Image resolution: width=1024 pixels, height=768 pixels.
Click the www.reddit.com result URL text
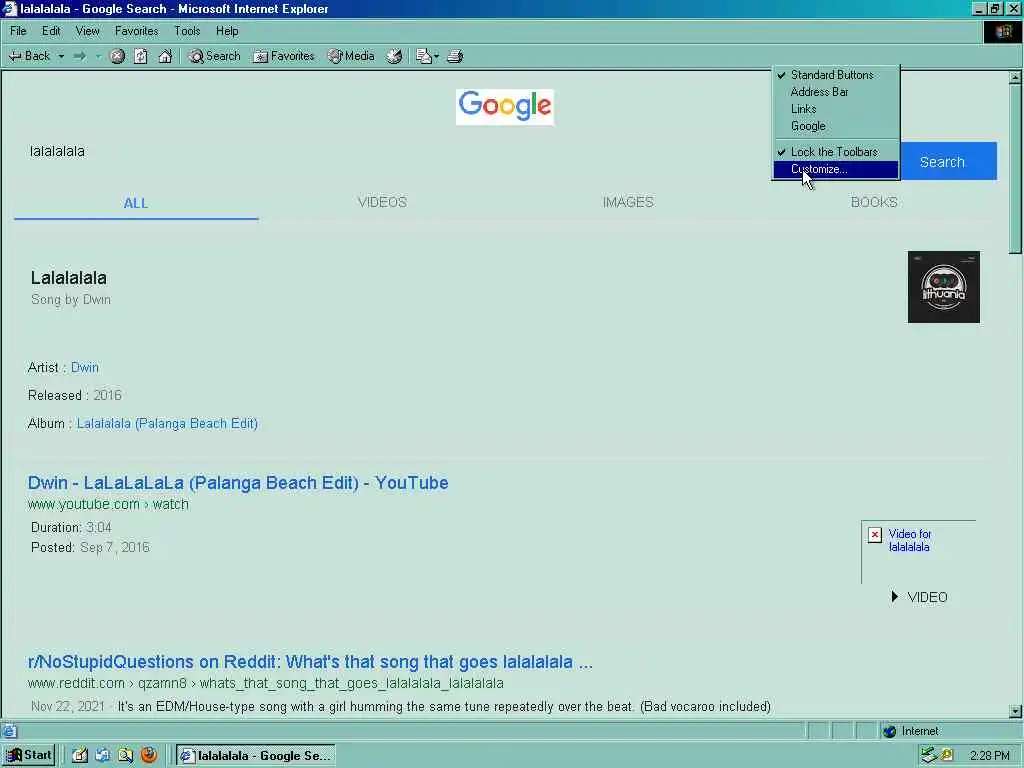pyautogui.click(x=266, y=683)
